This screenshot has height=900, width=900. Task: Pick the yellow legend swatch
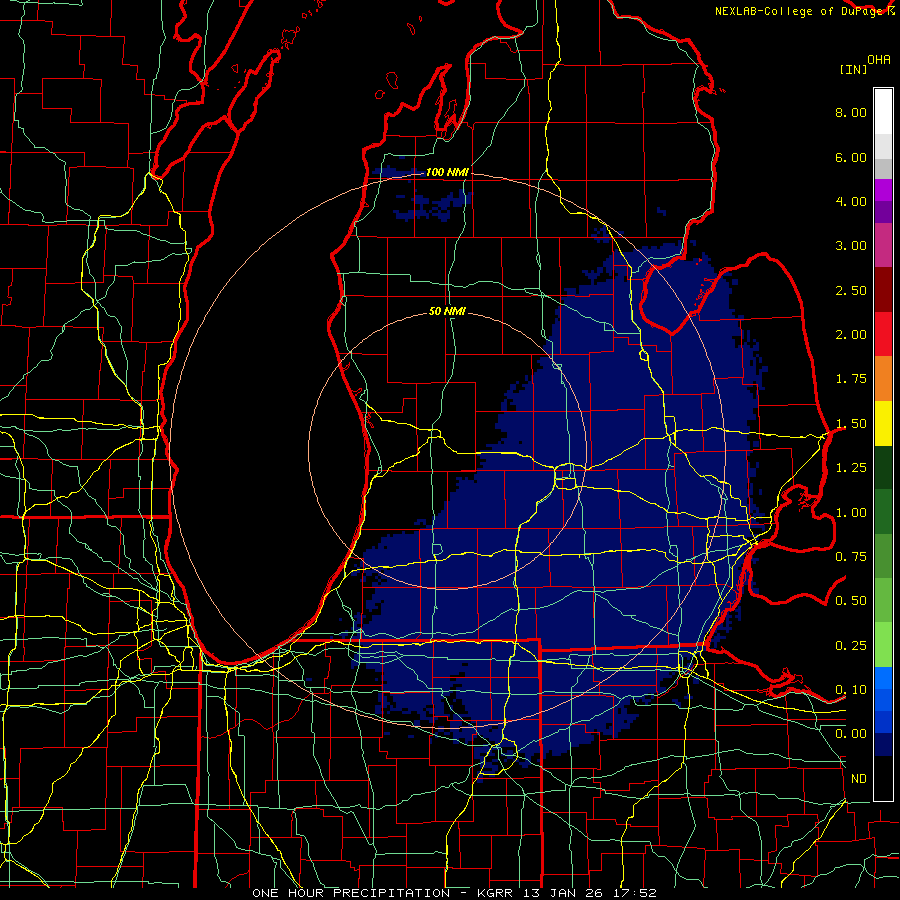tap(883, 423)
